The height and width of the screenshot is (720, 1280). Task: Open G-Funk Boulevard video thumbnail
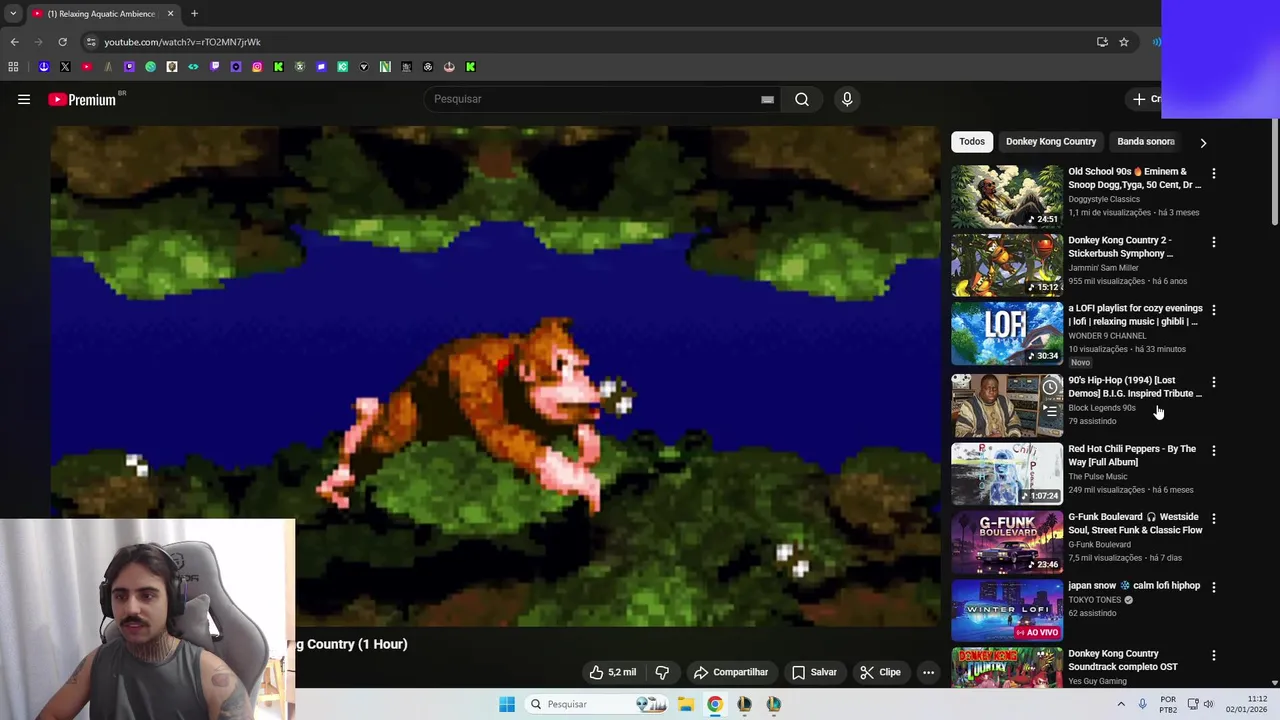[x=1007, y=542]
